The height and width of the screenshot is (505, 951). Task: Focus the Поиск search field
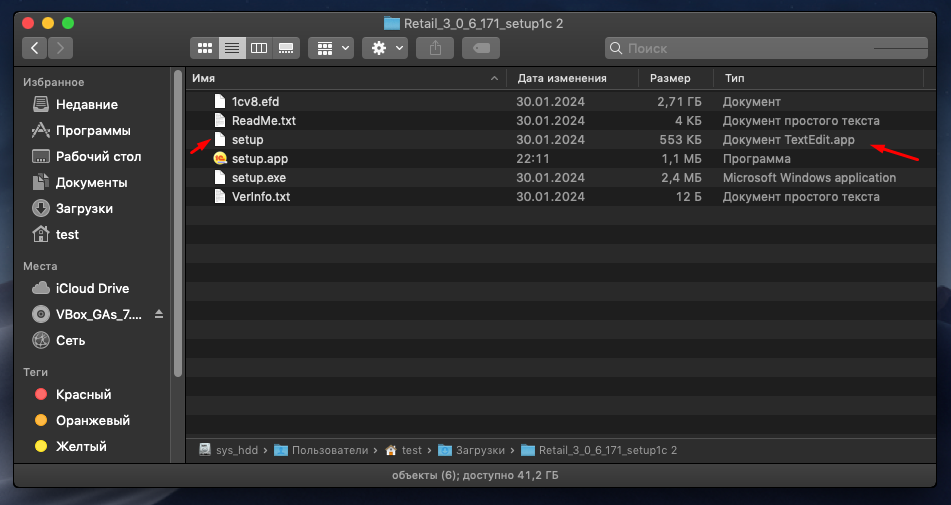point(766,48)
